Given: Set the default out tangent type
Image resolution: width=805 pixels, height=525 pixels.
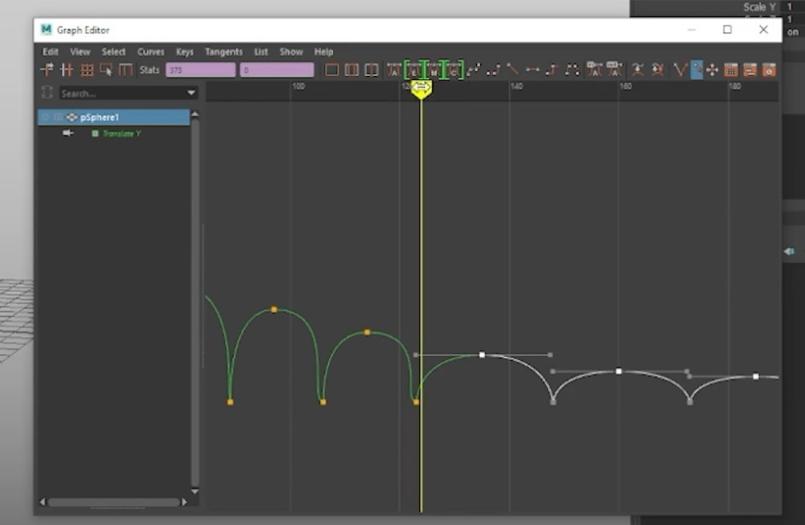Looking at the screenshot, I should click(x=614, y=70).
